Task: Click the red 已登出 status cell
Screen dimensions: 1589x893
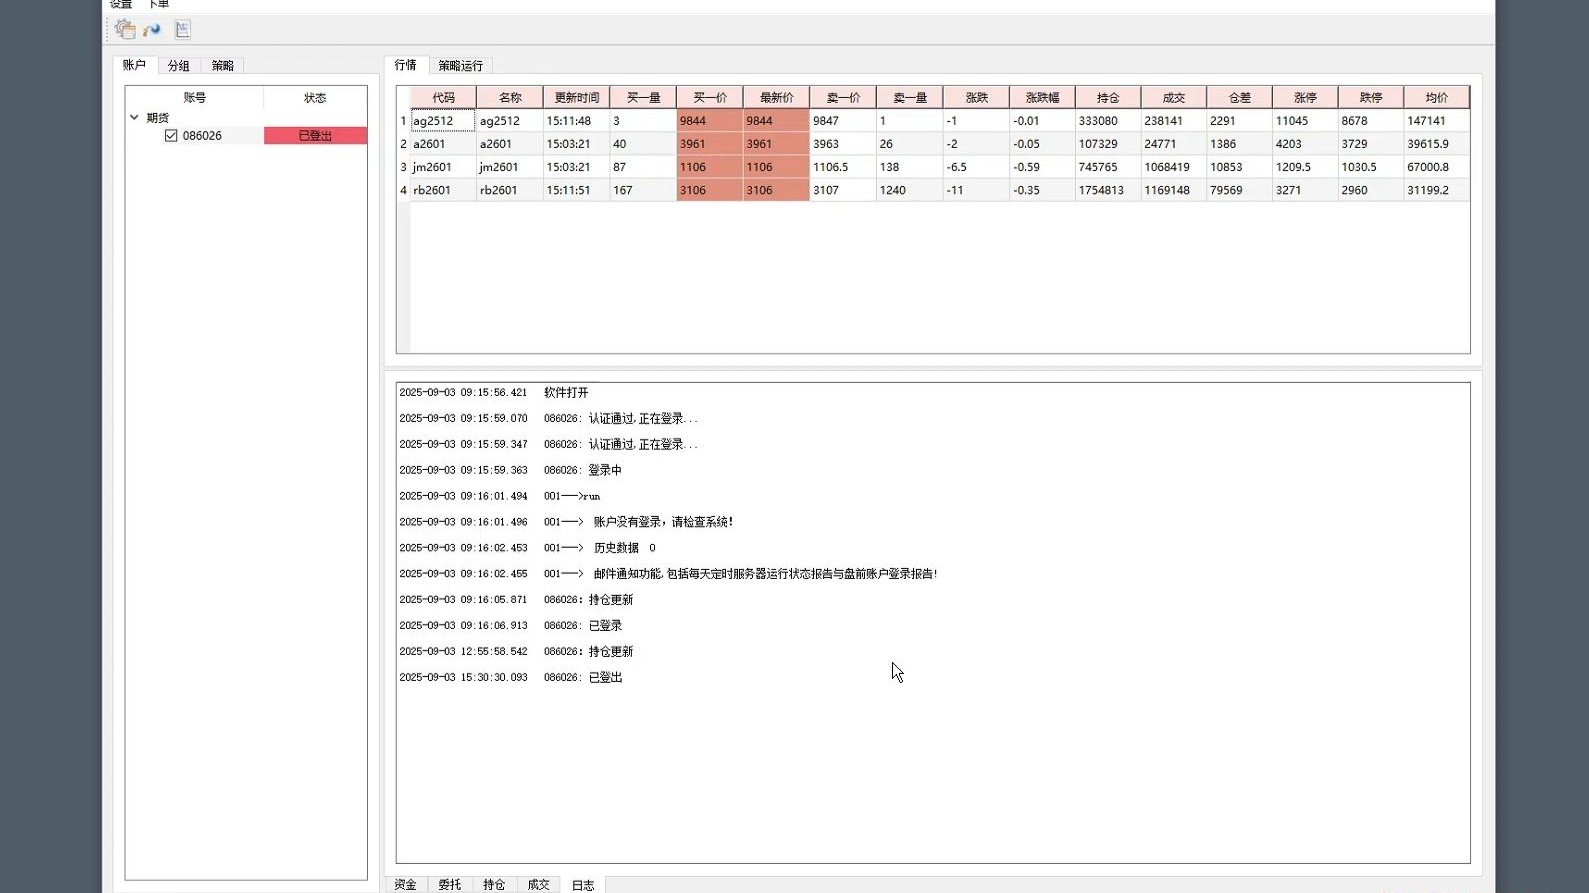Action: pyautogui.click(x=315, y=136)
